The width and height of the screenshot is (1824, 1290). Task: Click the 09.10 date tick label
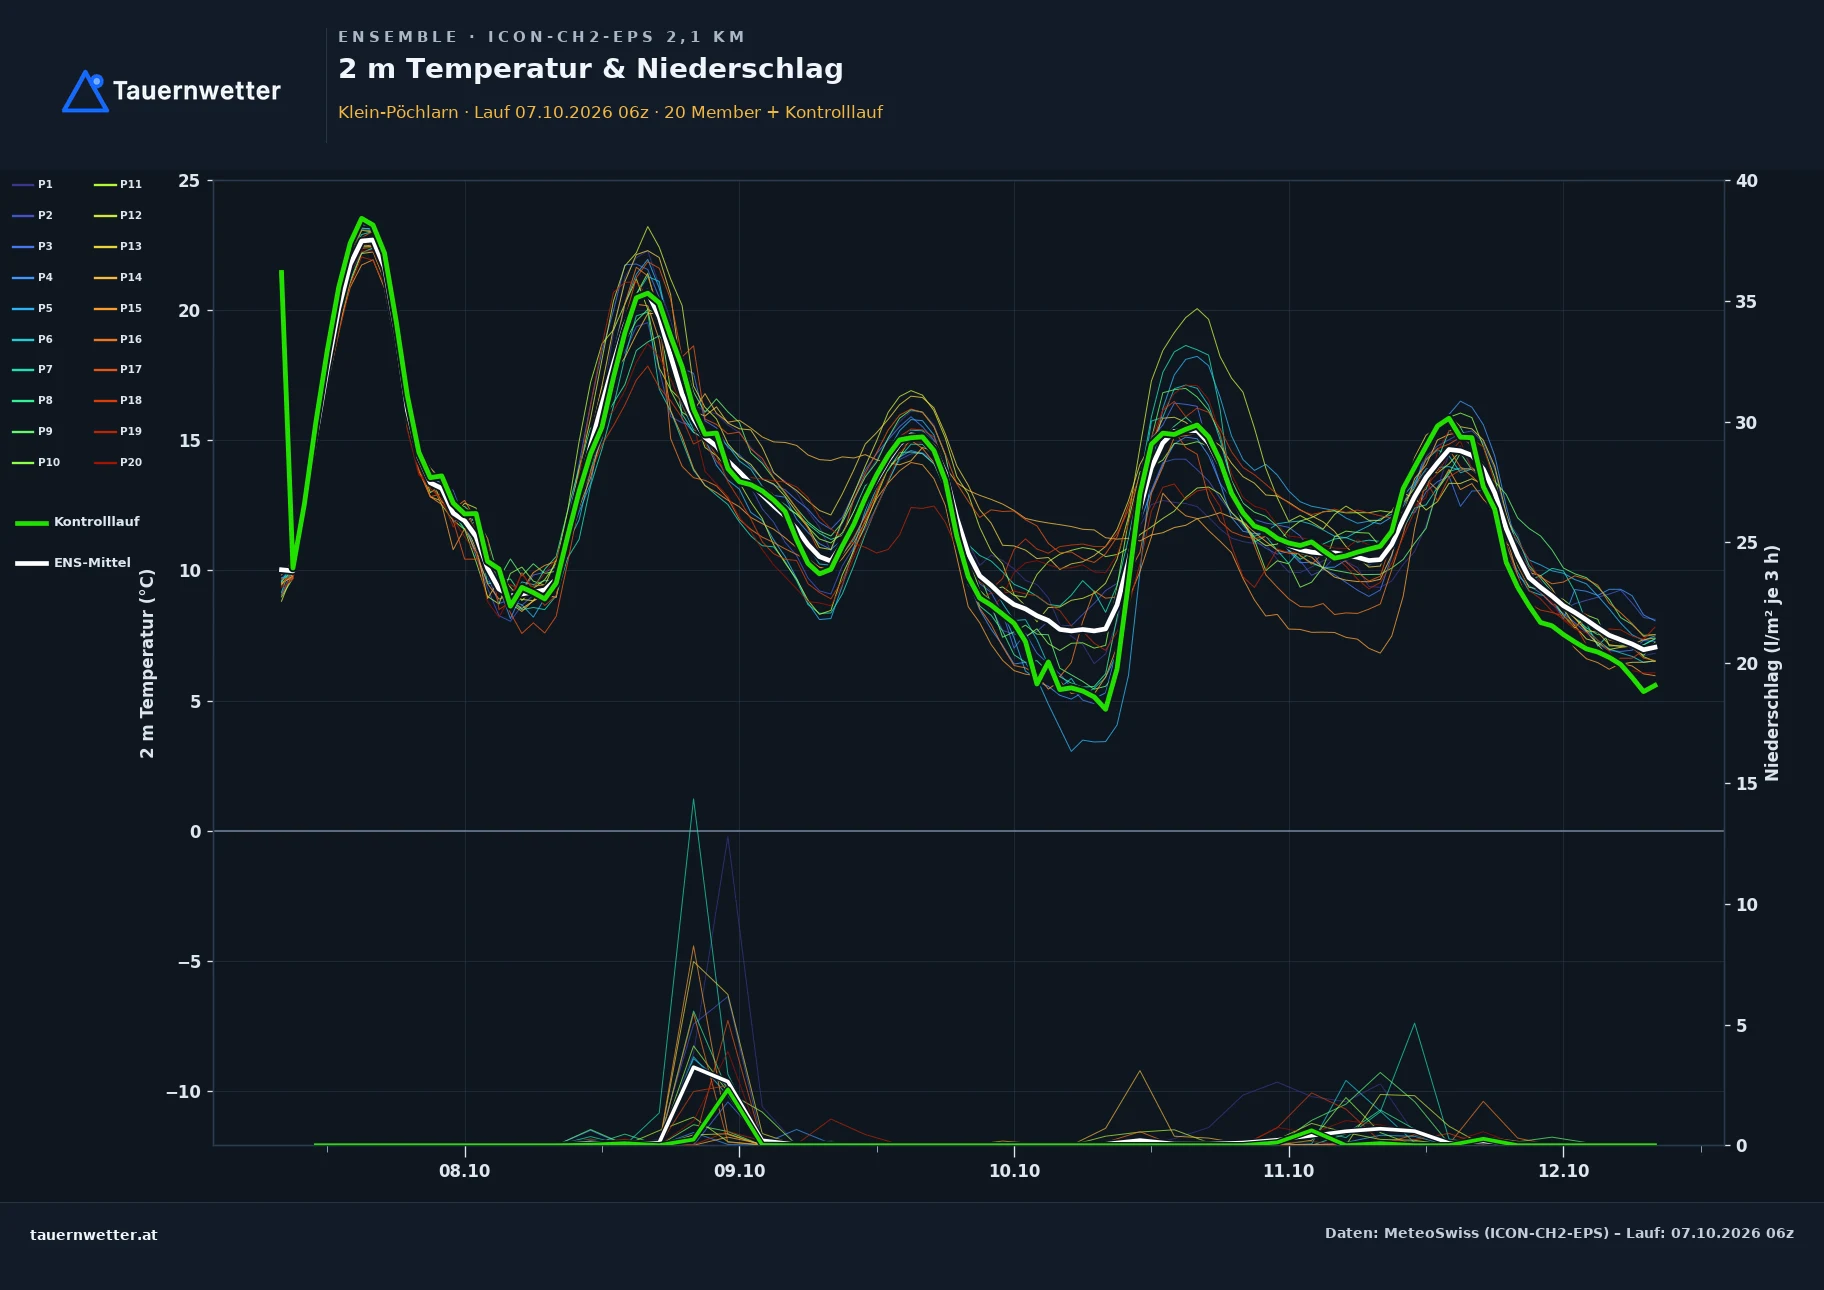pos(740,1171)
